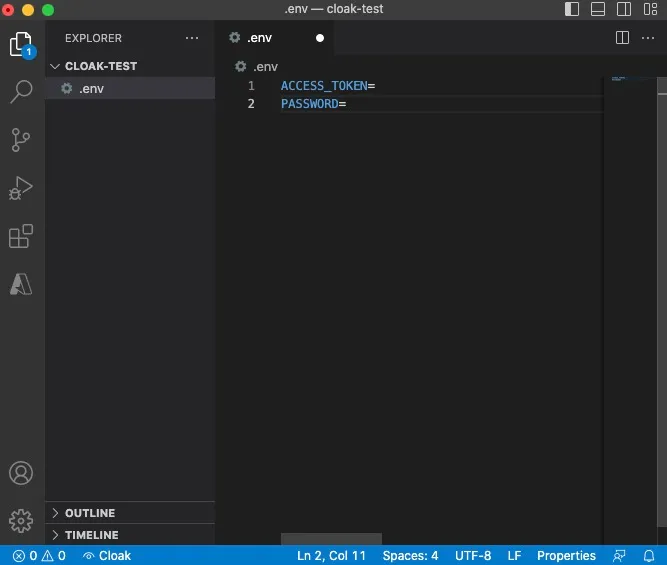Screen dimensions: 667x565
Task: Change end of line sequence LF
Action: (x=514, y=555)
